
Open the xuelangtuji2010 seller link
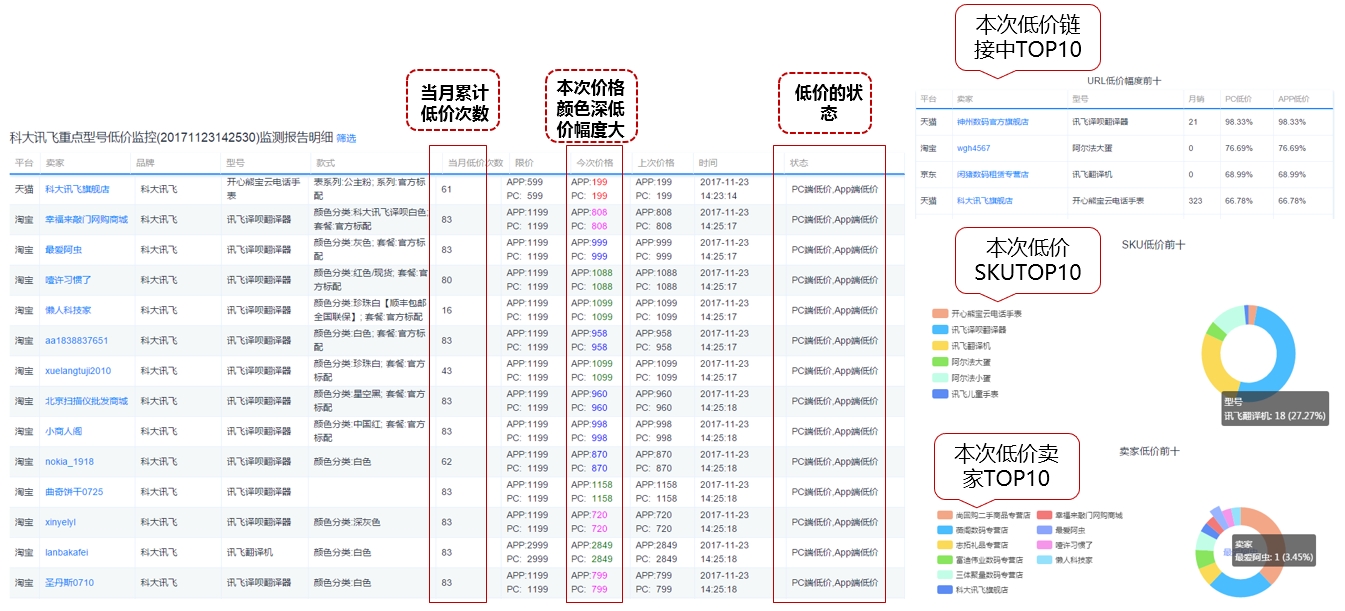78,371
